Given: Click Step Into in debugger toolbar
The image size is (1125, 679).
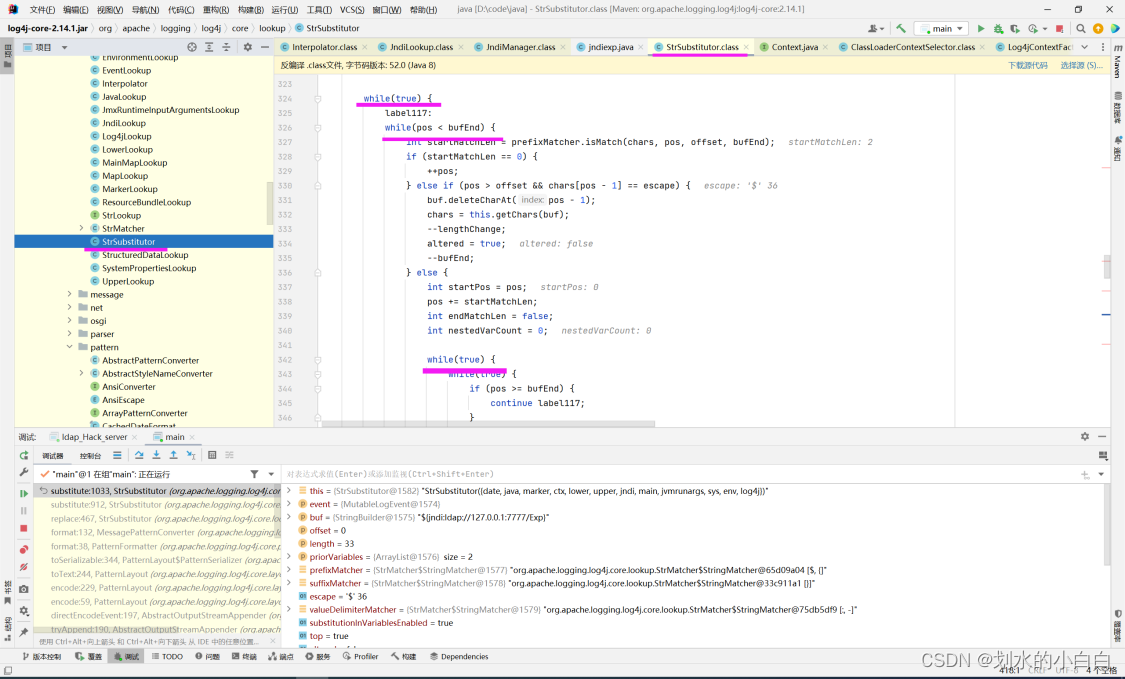Looking at the screenshot, I should [x=156, y=455].
